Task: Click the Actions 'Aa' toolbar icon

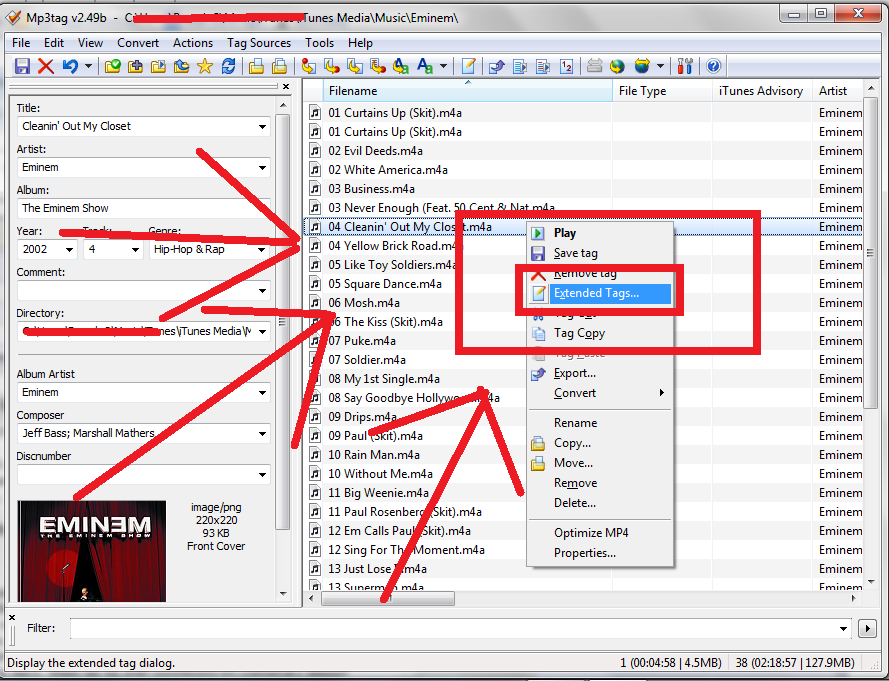Action: [x=401, y=66]
